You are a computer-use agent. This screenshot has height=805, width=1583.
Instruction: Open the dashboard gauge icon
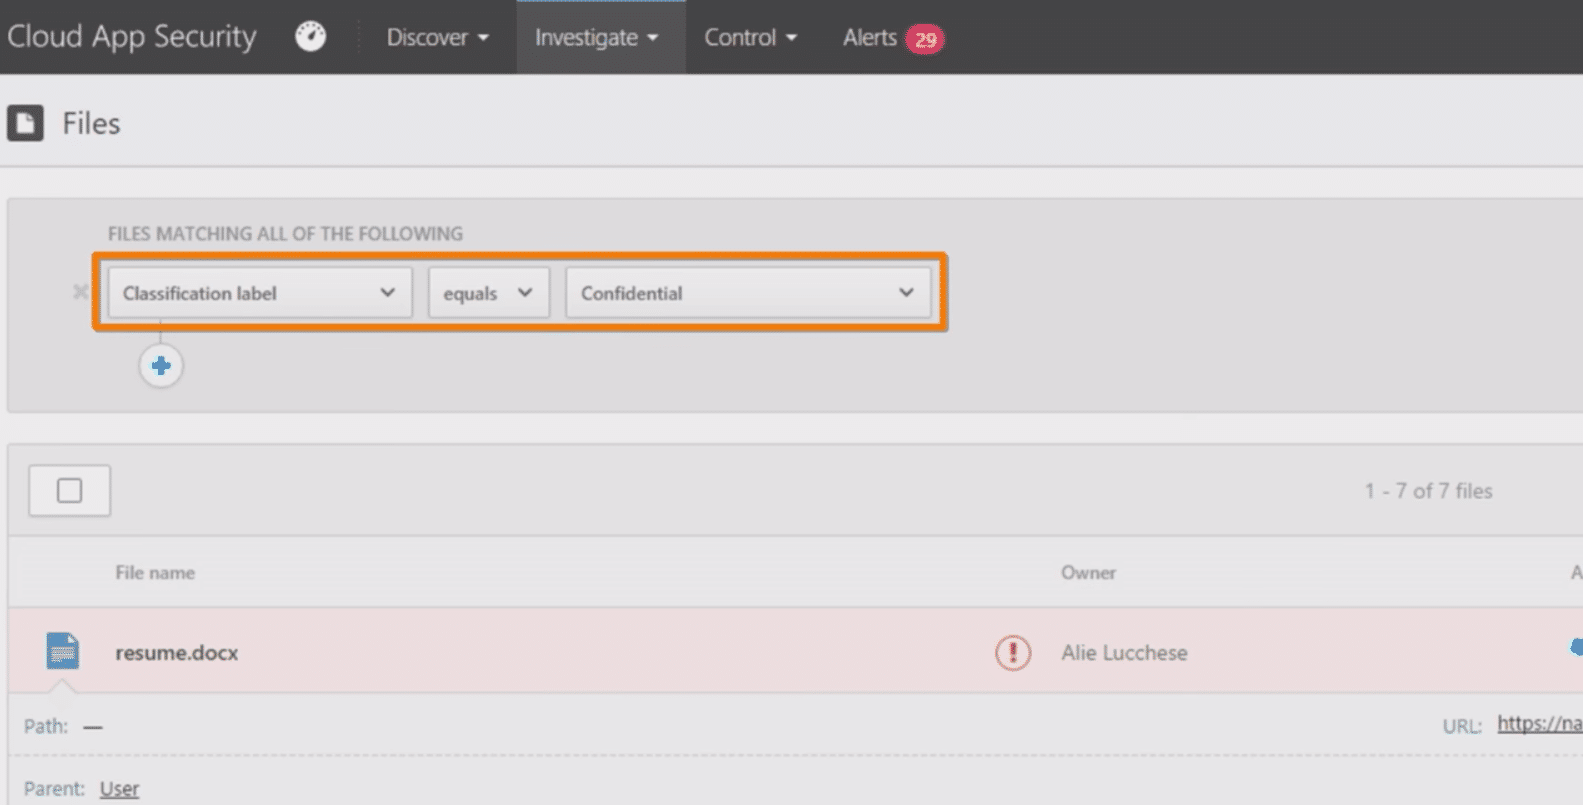[310, 37]
